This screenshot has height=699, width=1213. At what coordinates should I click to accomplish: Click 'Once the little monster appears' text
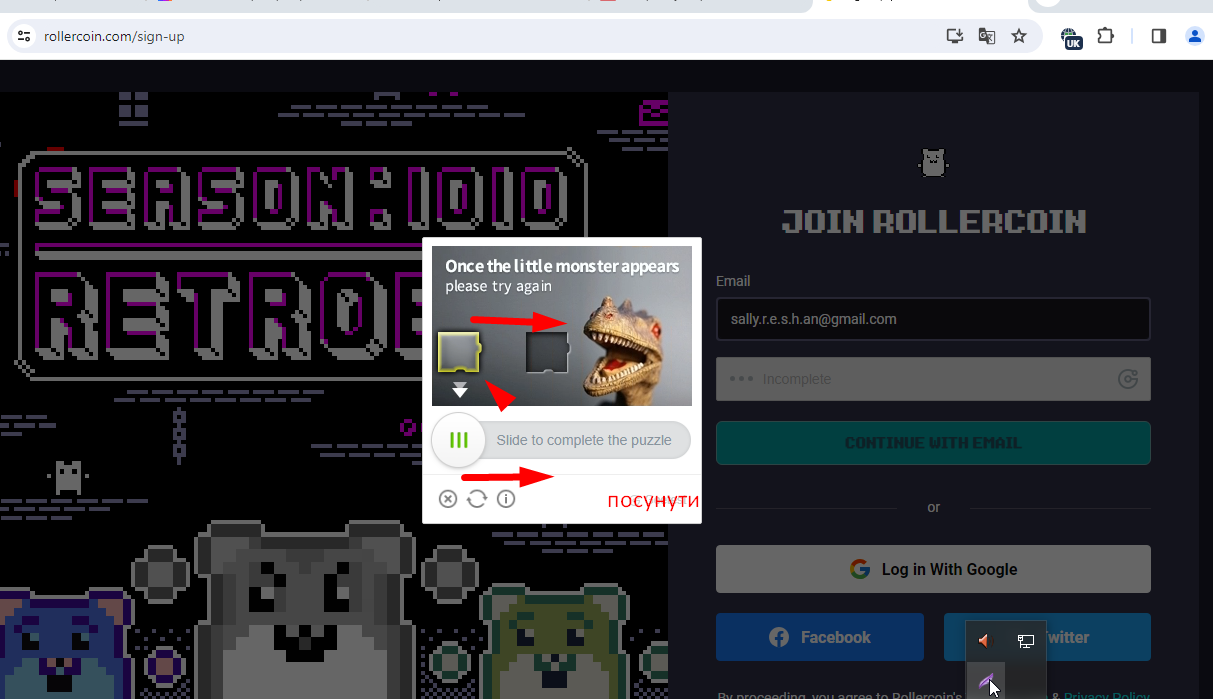(x=562, y=266)
